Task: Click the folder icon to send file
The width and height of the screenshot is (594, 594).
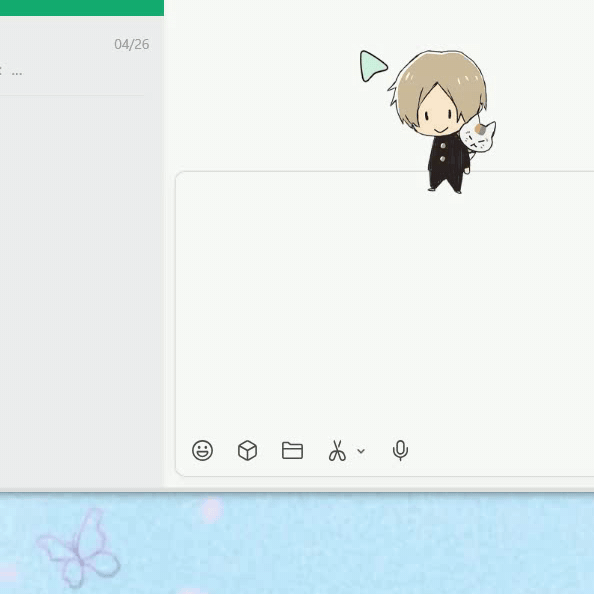Action: point(292,450)
